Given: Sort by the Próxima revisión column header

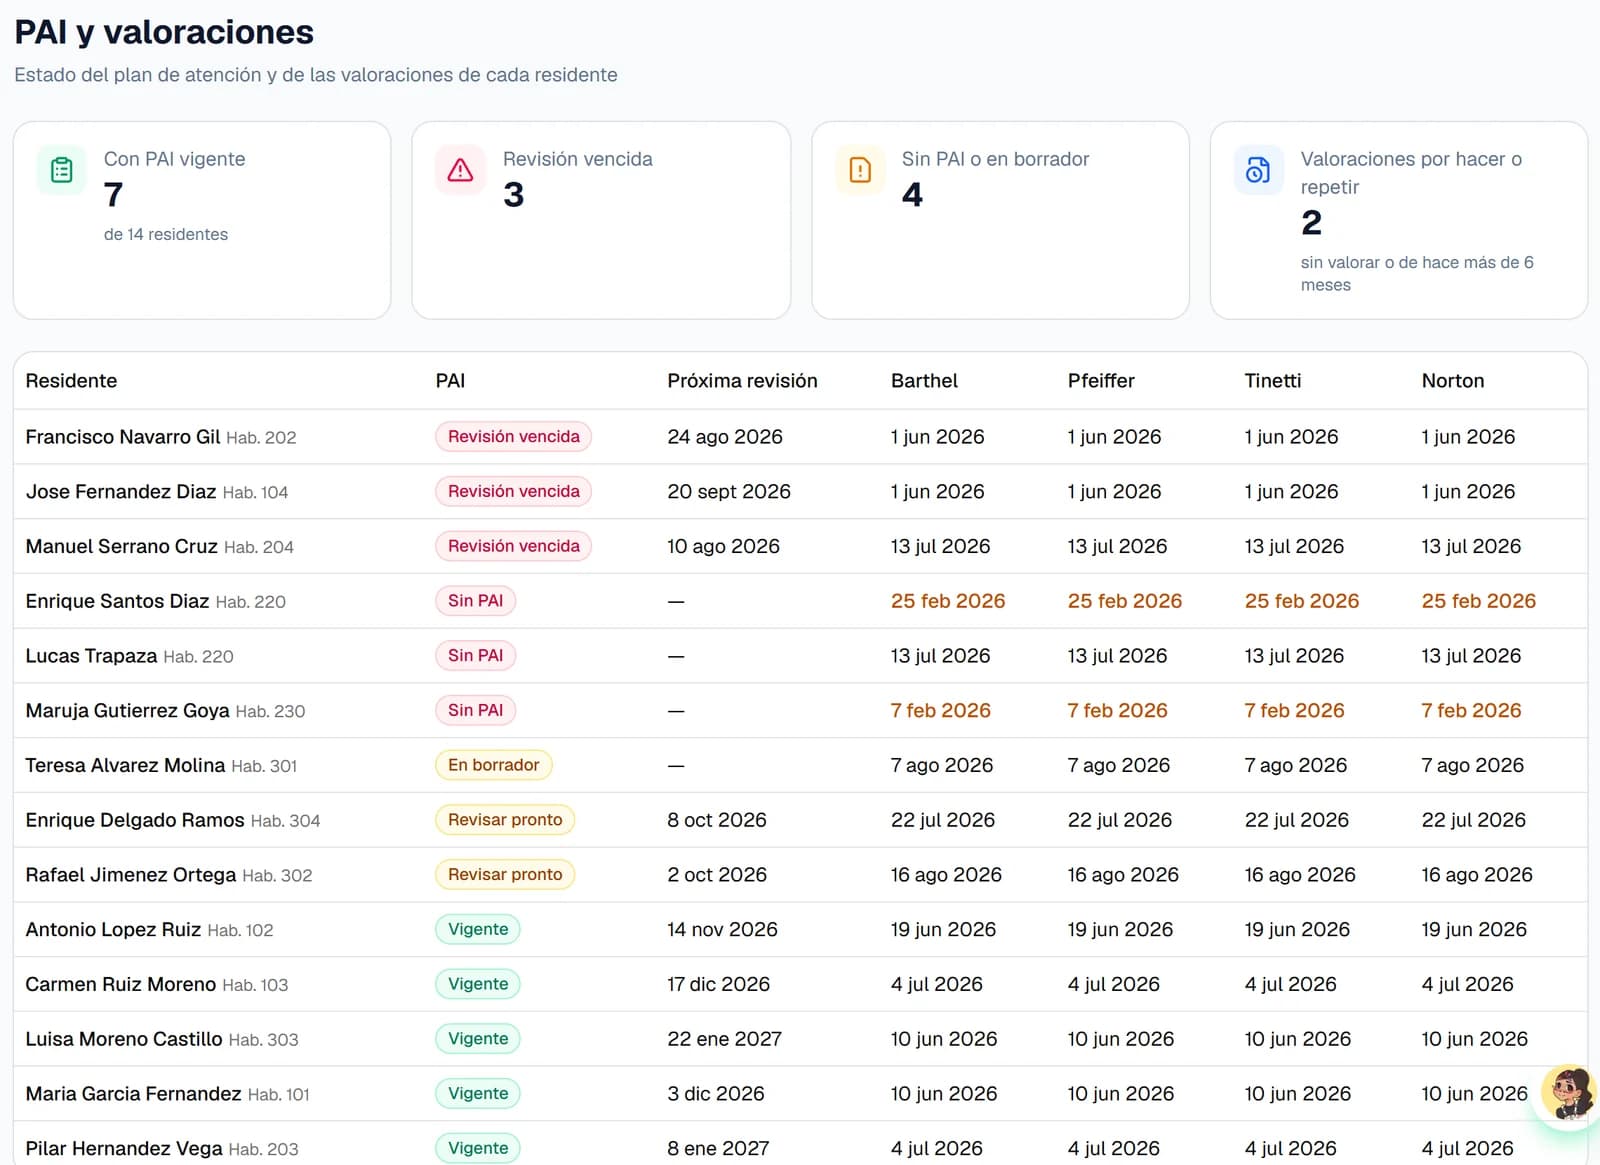Looking at the screenshot, I should 742,381.
